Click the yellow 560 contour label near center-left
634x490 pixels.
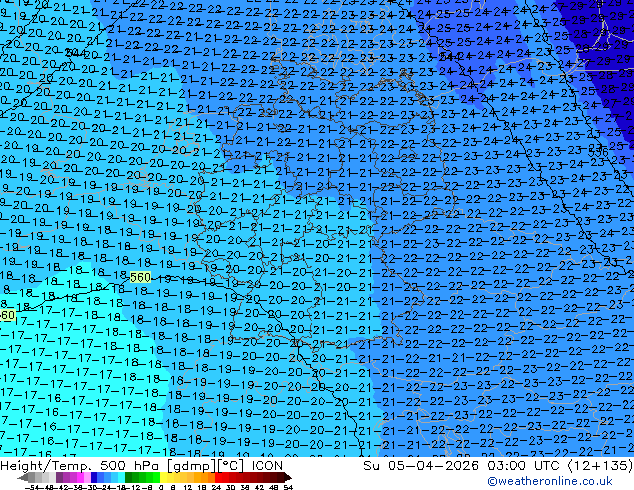point(140,277)
